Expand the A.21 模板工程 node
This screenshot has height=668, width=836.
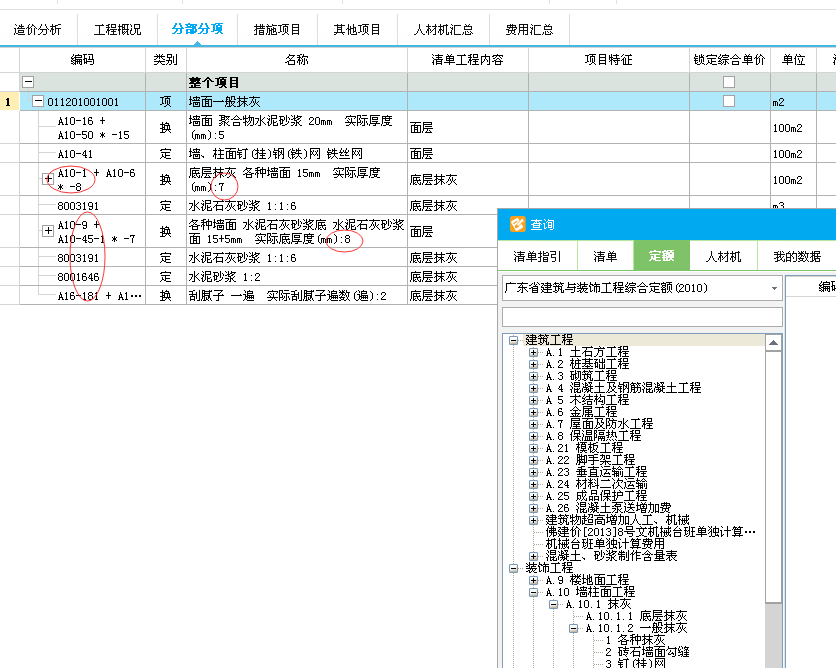pyautogui.click(x=533, y=448)
